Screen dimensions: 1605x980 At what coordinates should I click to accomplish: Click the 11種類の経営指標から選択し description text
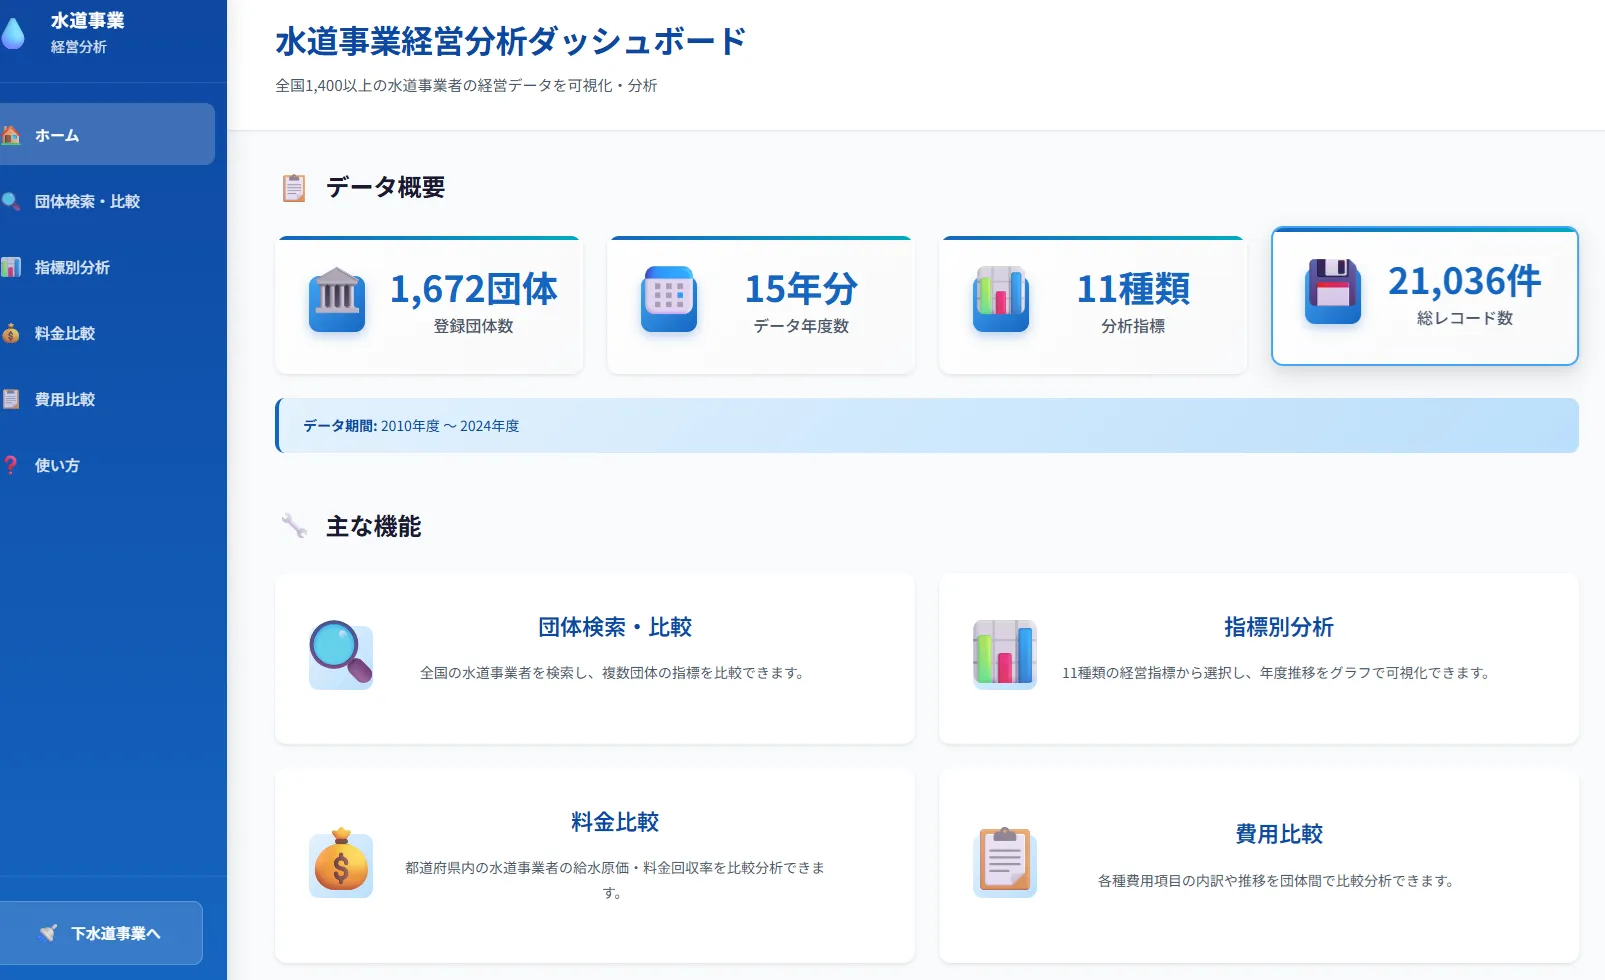[1279, 673]
